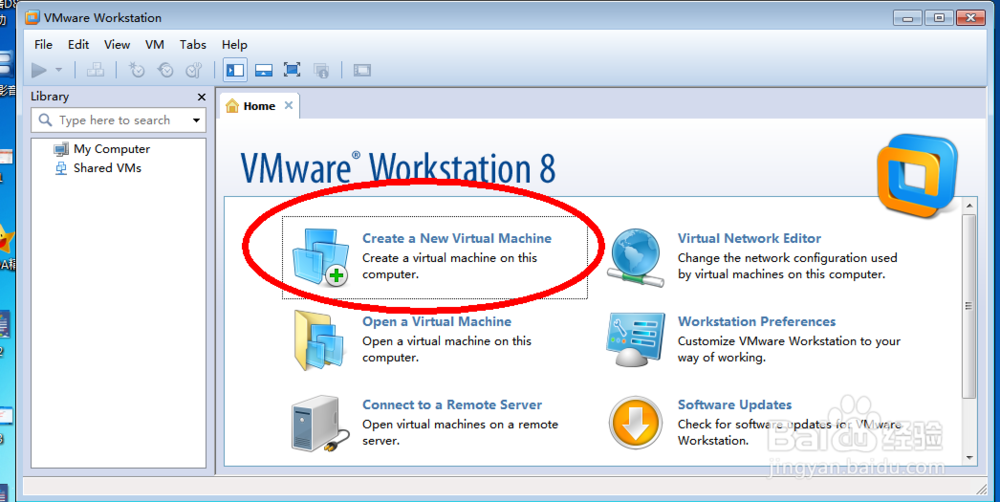Image resolution: width=1000 pixels, height=502 pixels.
Task: Switch to the Home tab
Action: point(259,106)
